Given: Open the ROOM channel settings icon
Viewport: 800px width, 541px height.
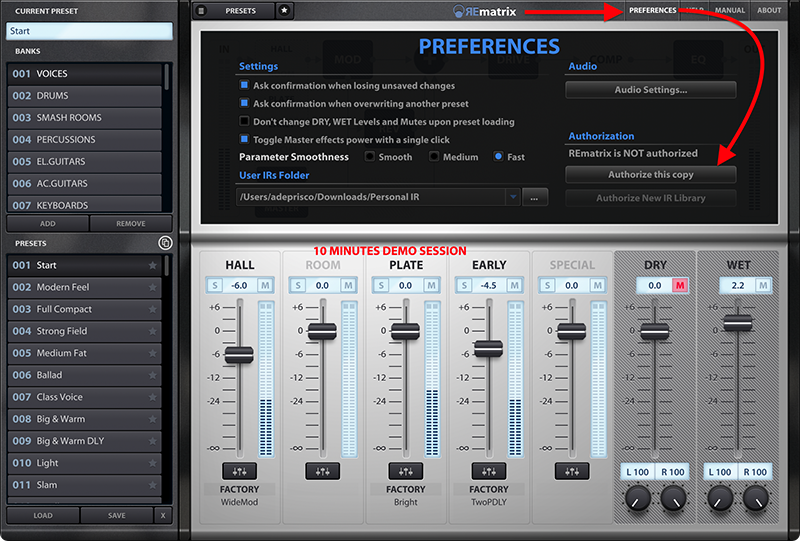Looking at the screenshot, I should click(322, 471).
